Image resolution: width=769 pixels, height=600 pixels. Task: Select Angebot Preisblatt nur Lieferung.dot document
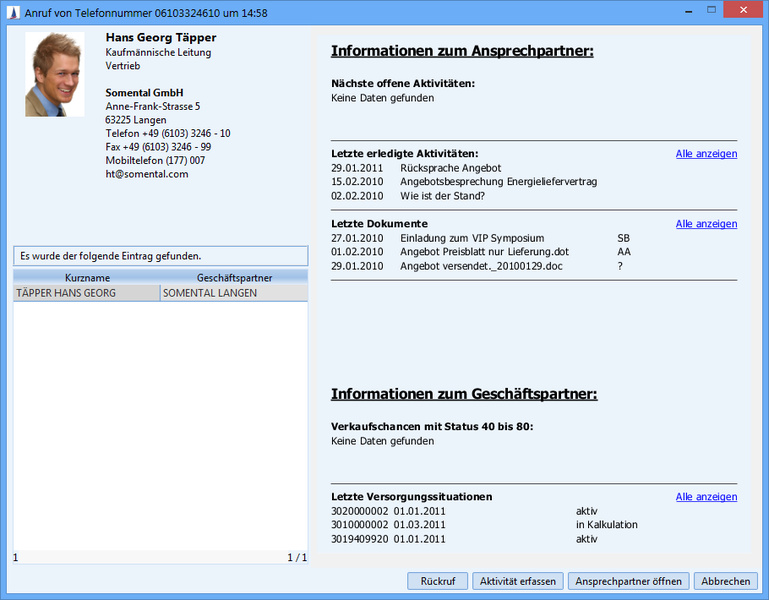click(484, 252)
